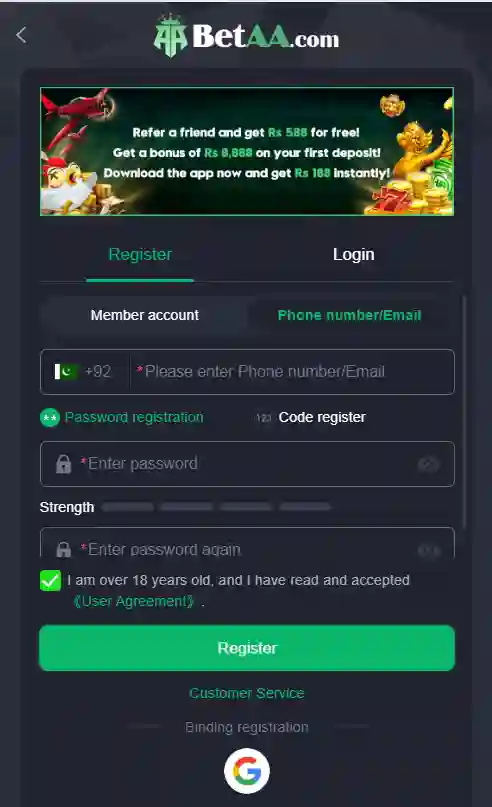
Task: Sign in with the Google icon
Action: [x=247, y=771]
